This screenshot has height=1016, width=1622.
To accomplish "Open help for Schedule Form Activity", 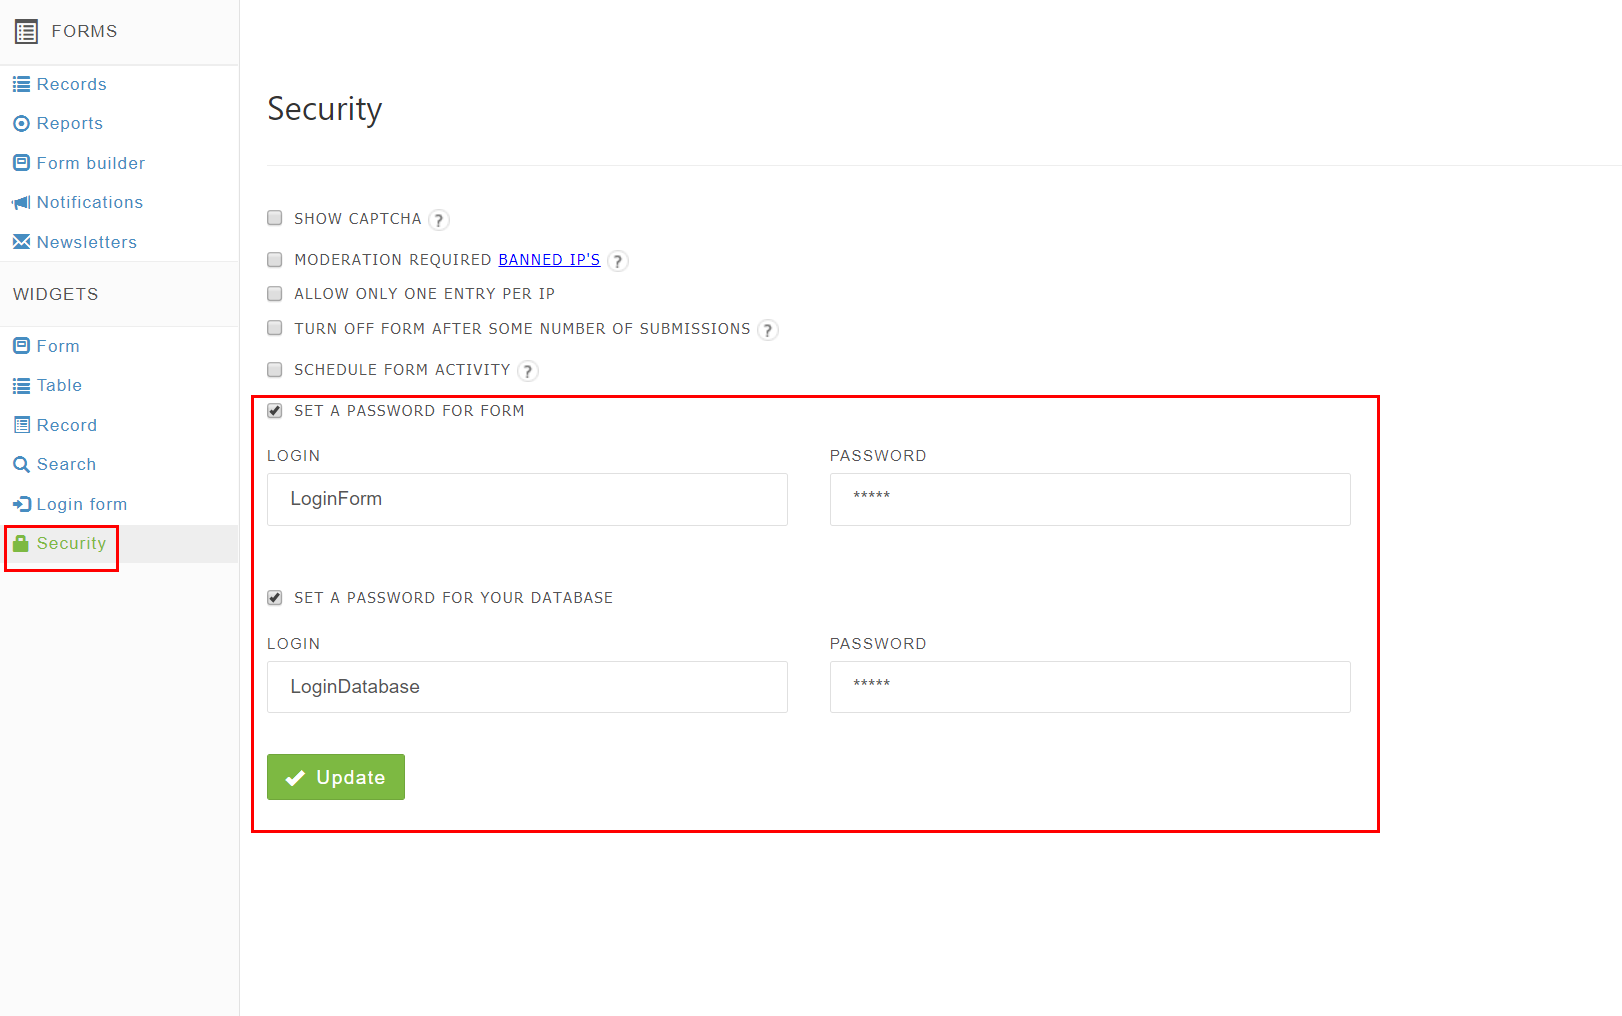I will coord(528,371).
